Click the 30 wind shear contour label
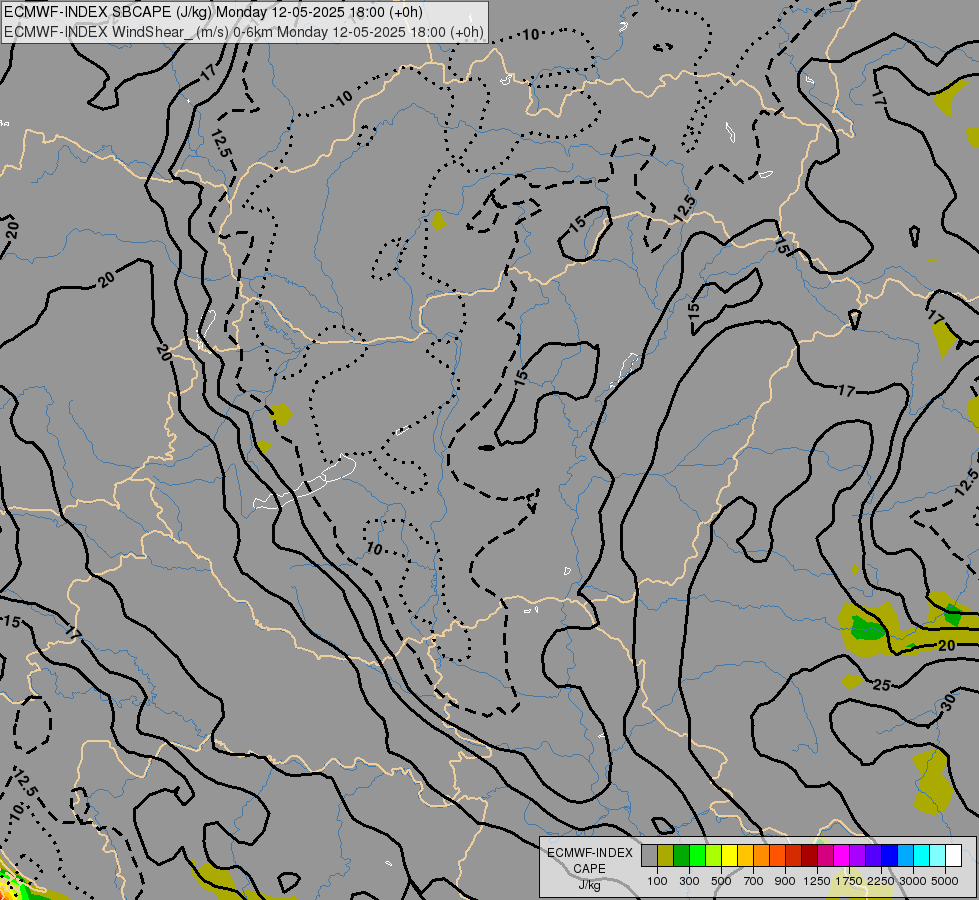 (x=948, y=703)
